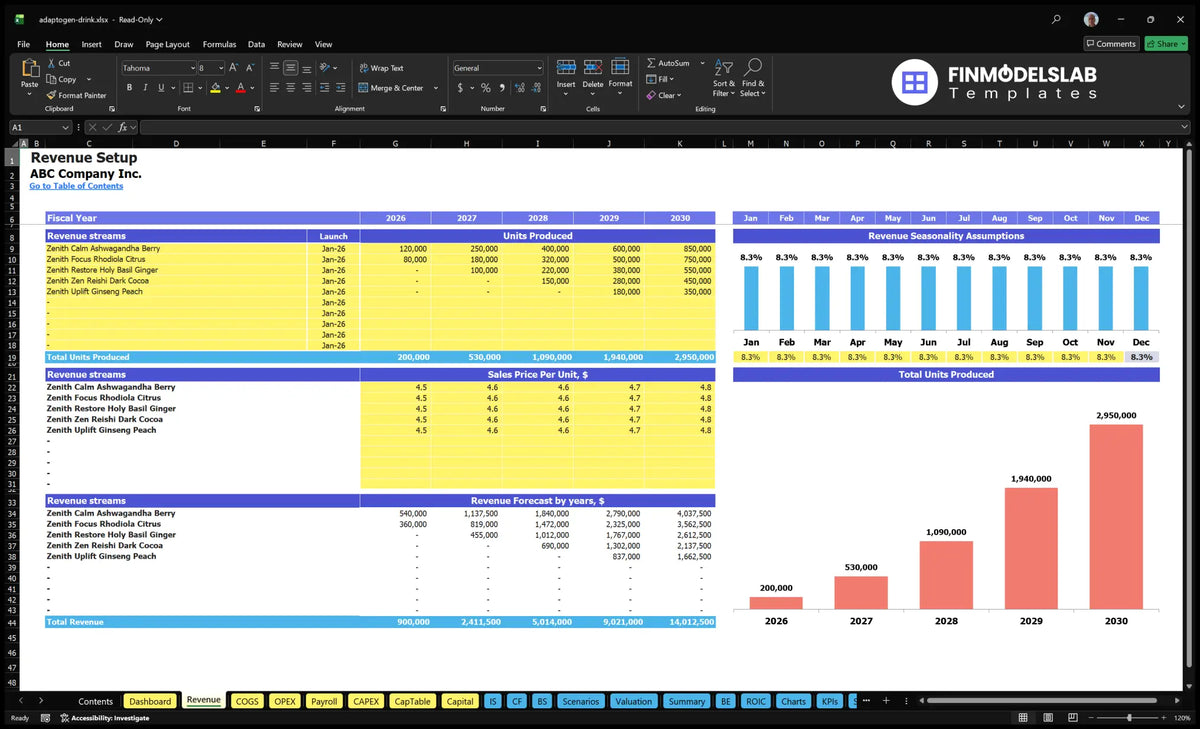Screen dimensions: 1200x729
Task: Follow Go to Table of Contents link
Action: click(76, 186)
